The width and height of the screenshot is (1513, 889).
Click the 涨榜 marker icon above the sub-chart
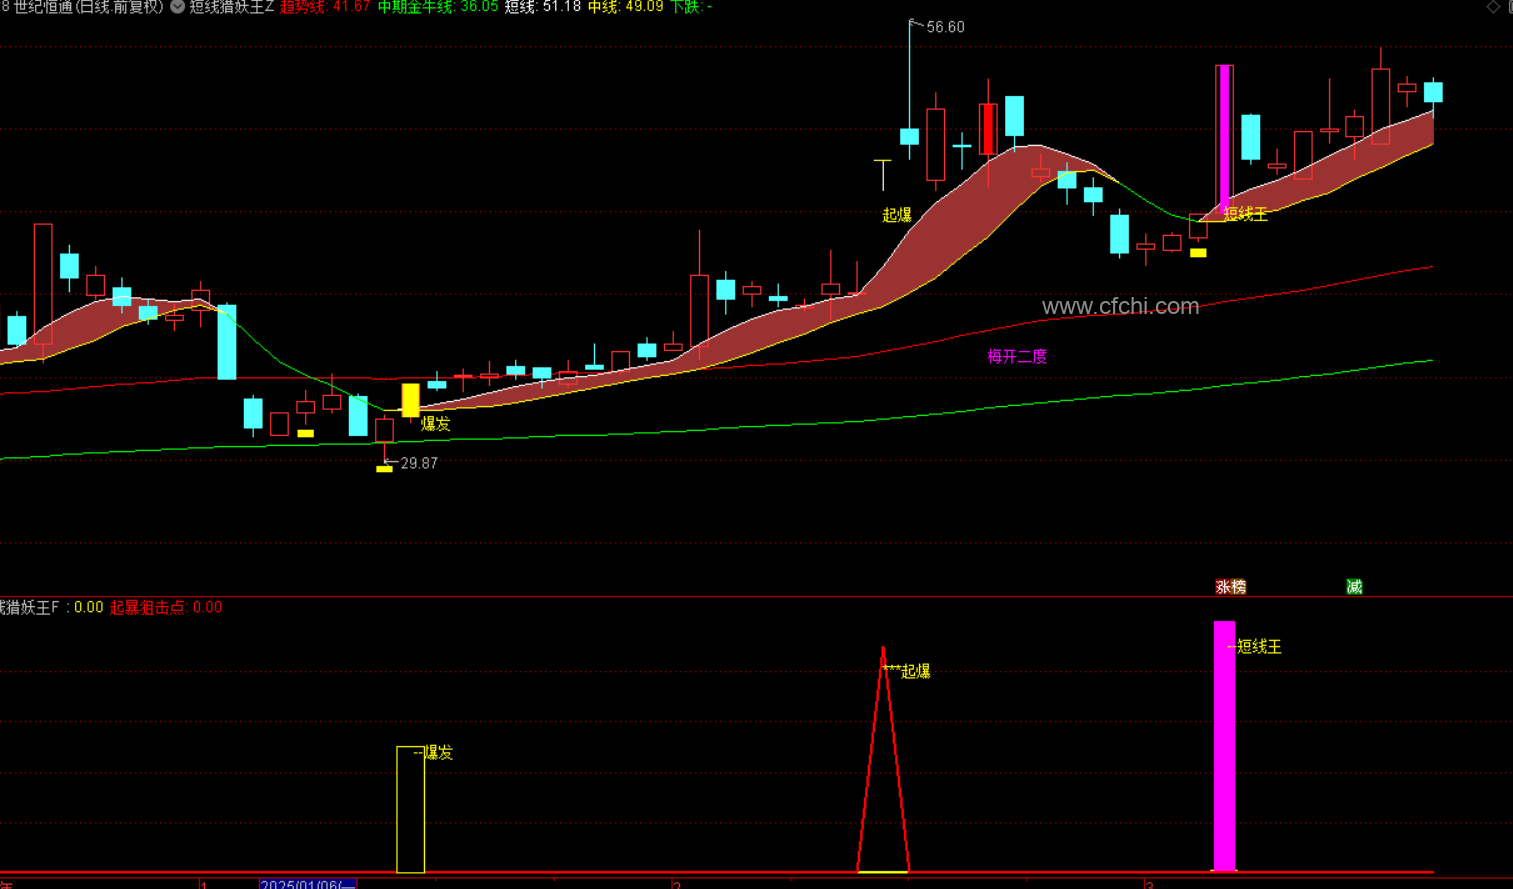point(1230,587)
